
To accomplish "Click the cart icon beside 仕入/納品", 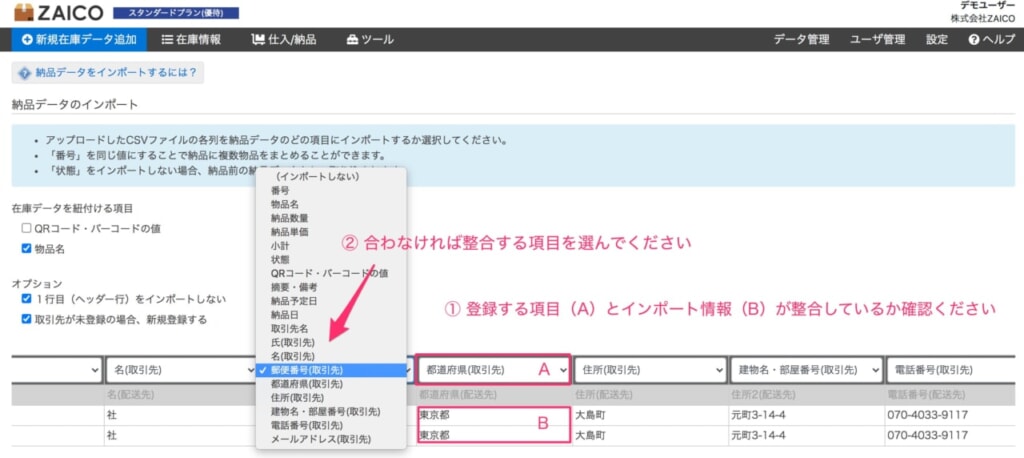I will pos(258,39).
